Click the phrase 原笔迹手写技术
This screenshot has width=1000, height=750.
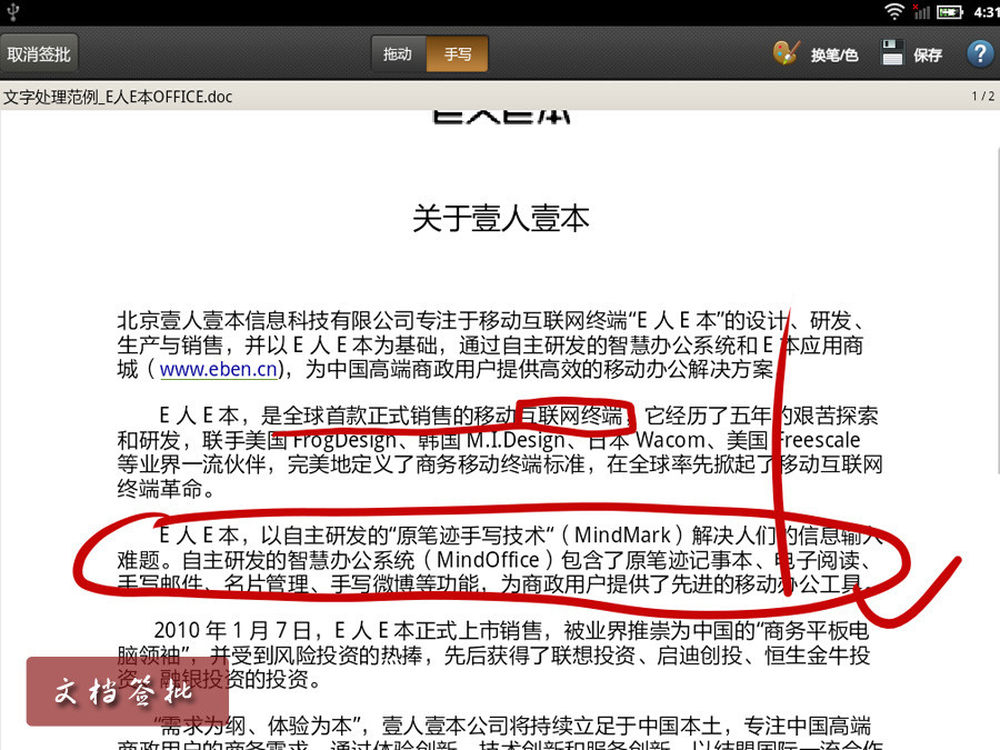tap(471, 535)
